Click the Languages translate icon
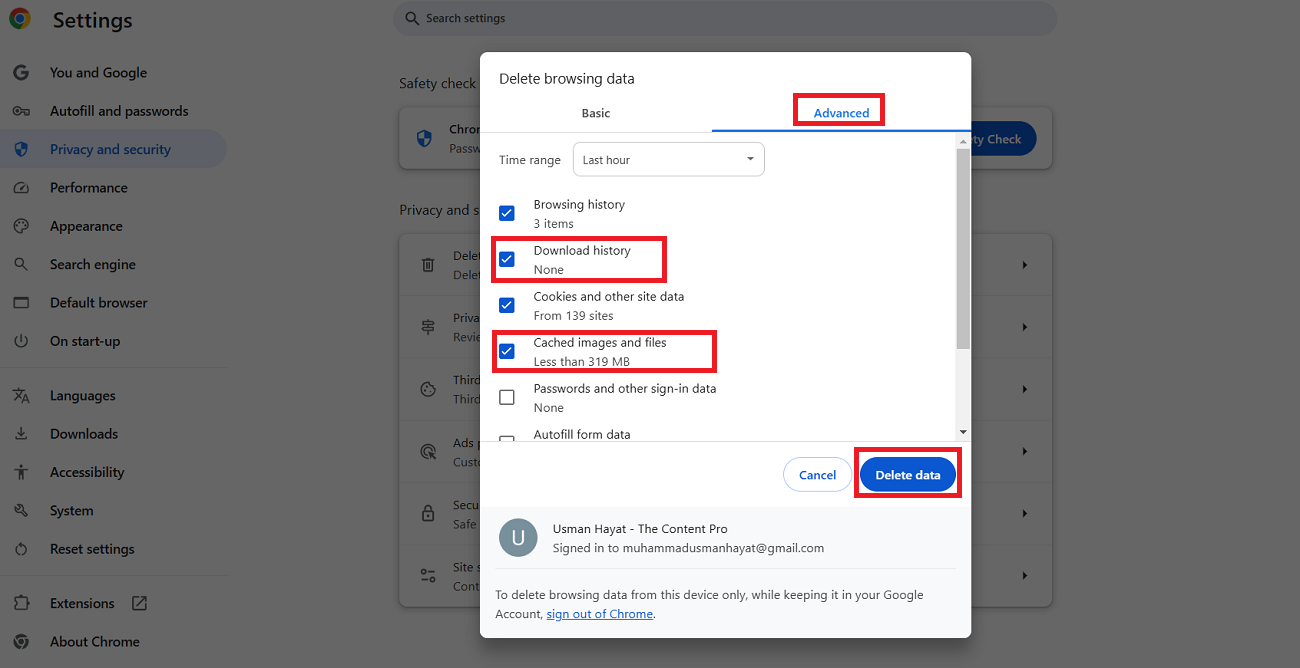1300x668 pixels. [21, 396]
